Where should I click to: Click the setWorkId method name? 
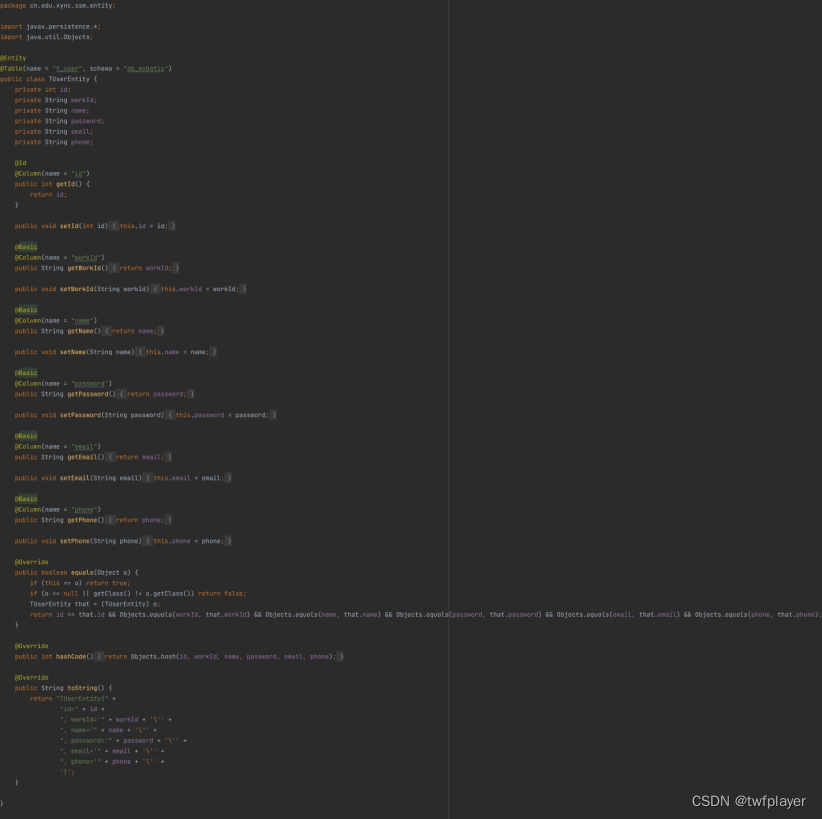[x=77, y=289]
